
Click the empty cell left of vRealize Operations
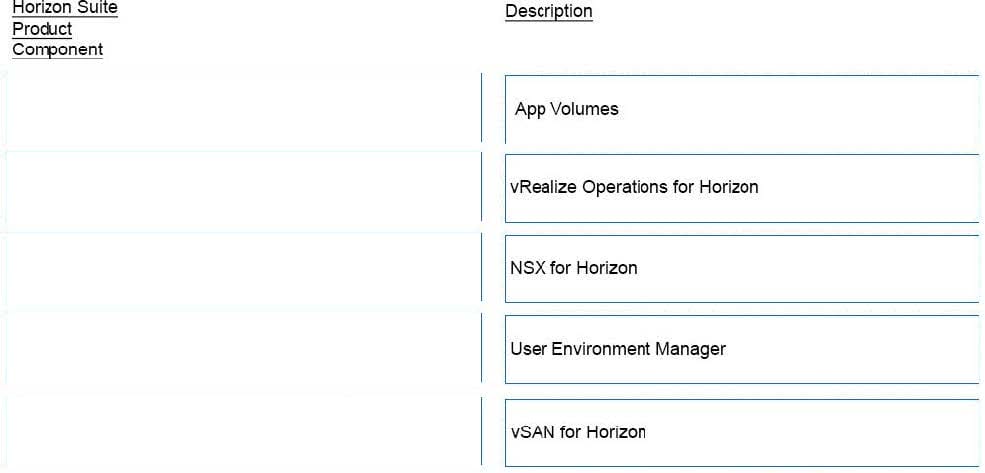pyautogui.click(x=242, y=188)
